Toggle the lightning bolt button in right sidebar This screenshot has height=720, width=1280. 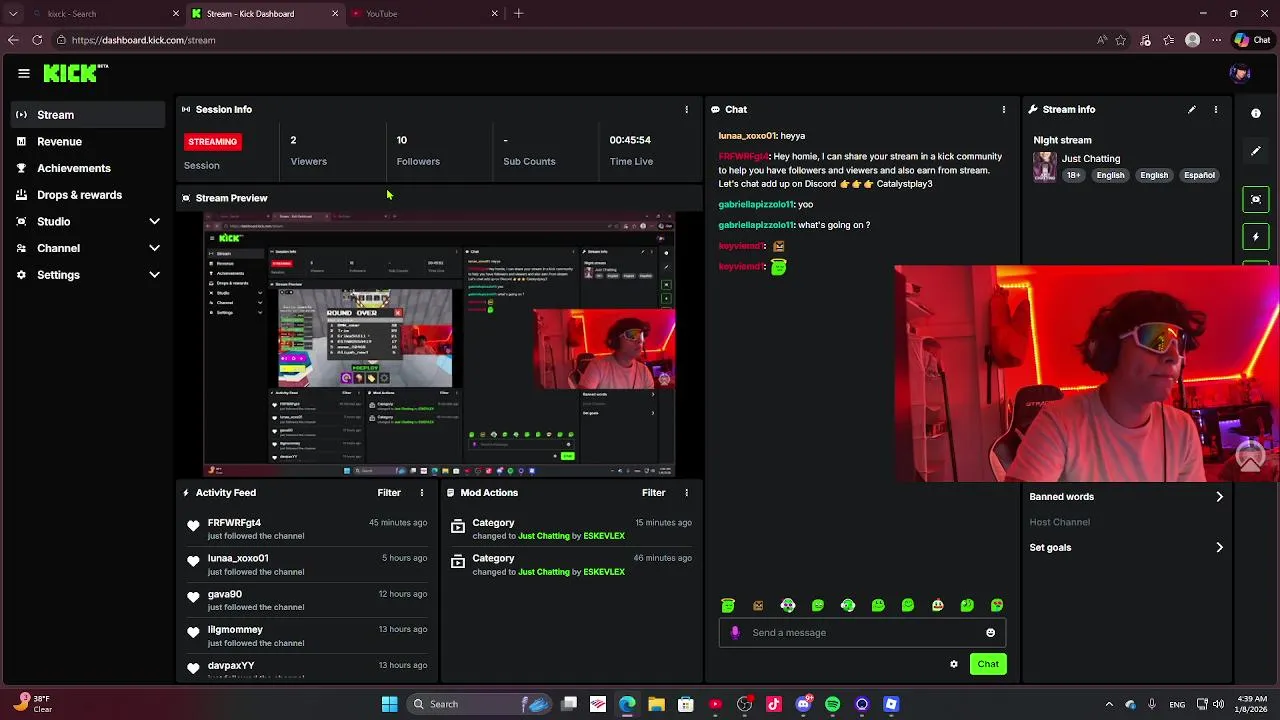click(1256, 237)
